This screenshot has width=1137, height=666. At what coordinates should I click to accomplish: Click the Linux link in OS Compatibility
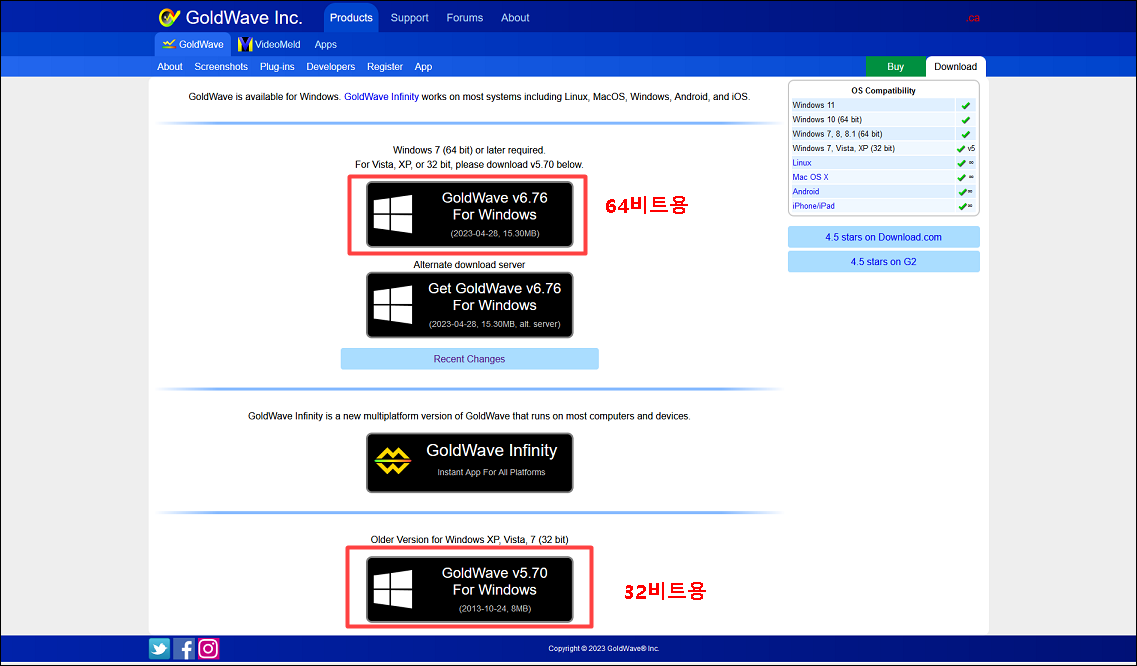click(802, 163)
